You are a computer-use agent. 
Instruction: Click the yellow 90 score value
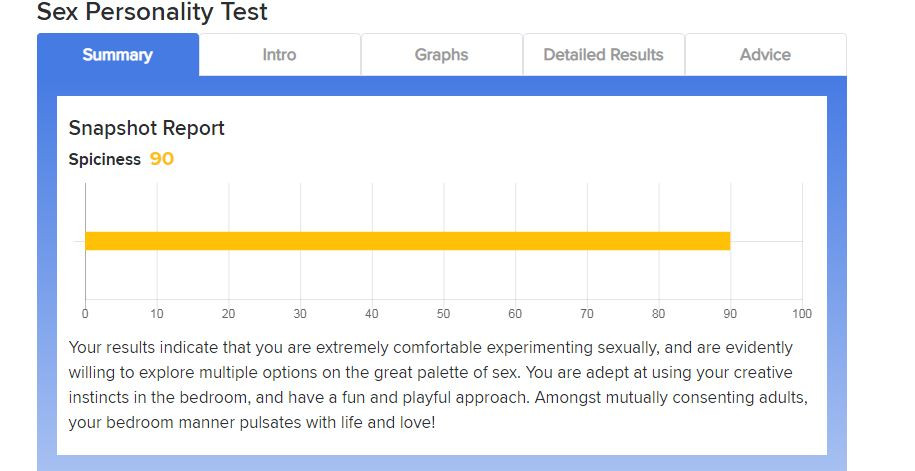(x=162, y=159)
